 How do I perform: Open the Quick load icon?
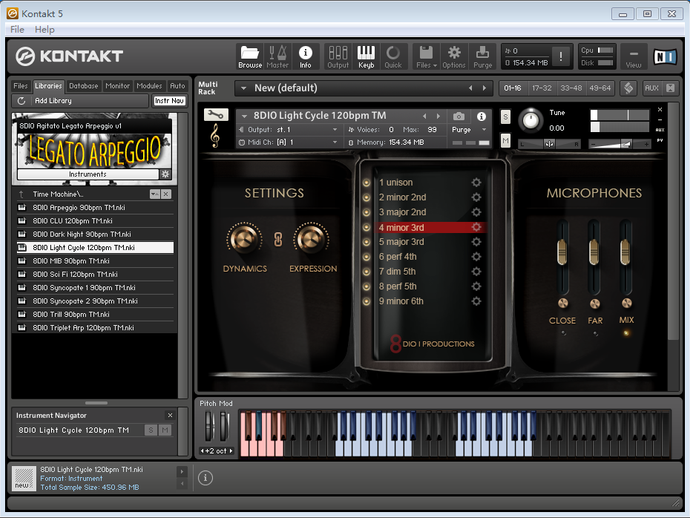click(393, 56)
